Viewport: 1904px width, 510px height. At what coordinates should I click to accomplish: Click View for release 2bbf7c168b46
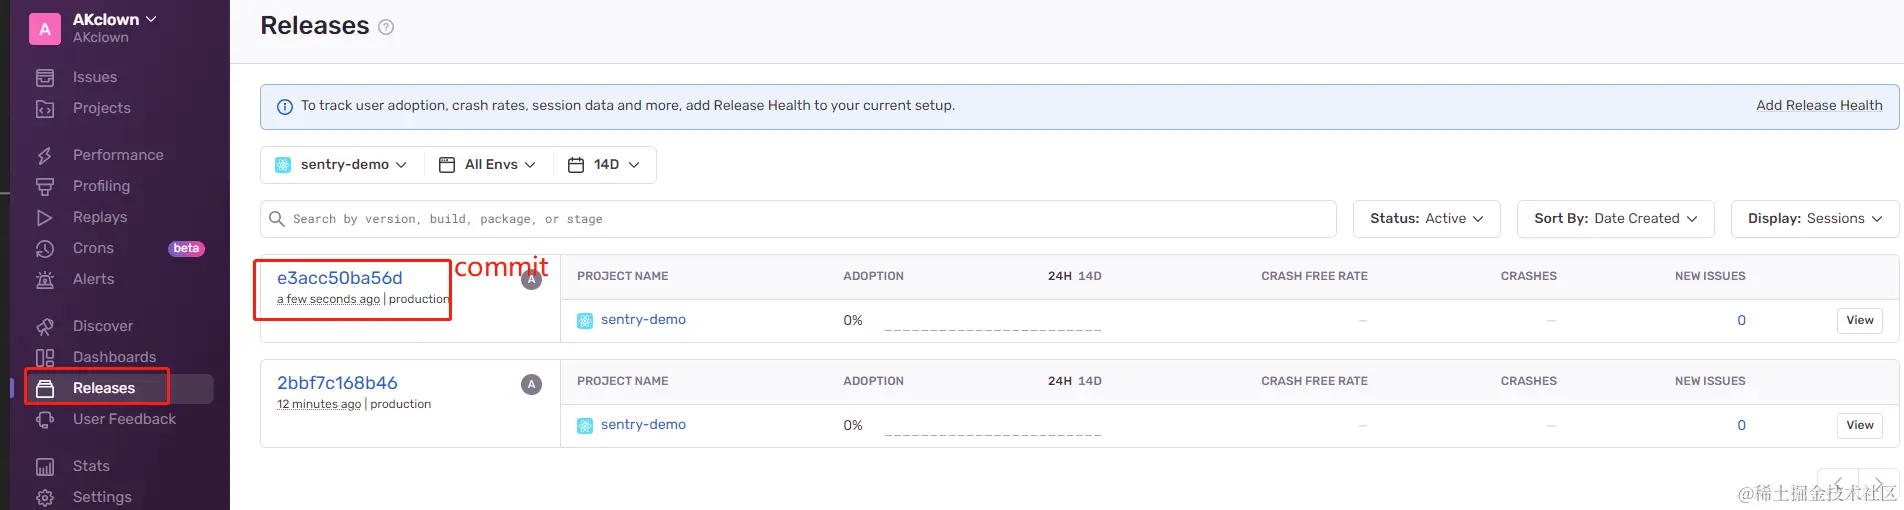(x=1859, y=425)
